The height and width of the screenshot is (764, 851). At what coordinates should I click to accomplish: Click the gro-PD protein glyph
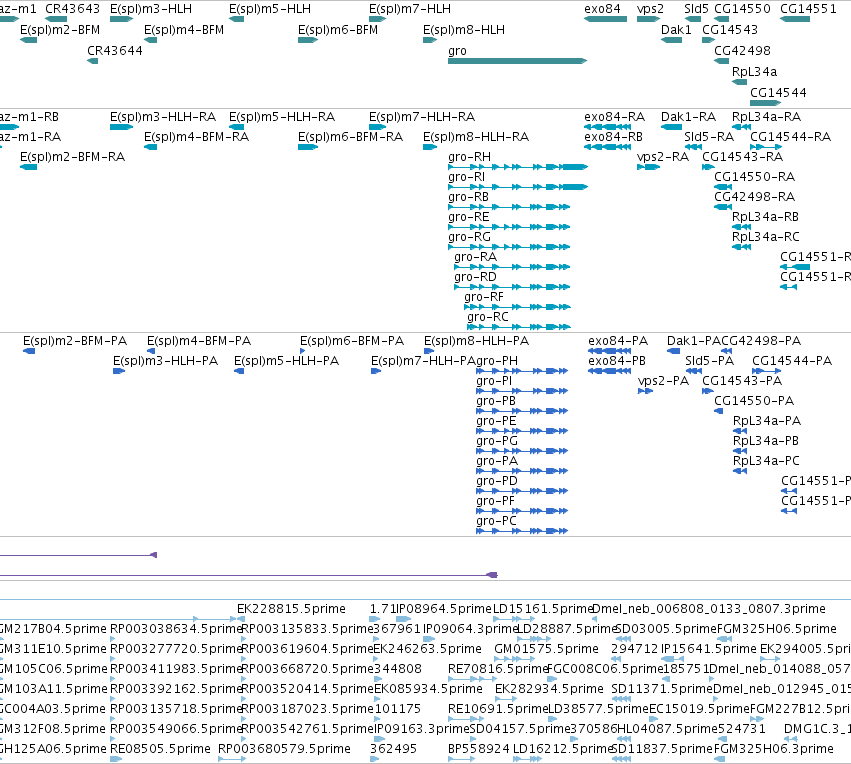point(522,491)
